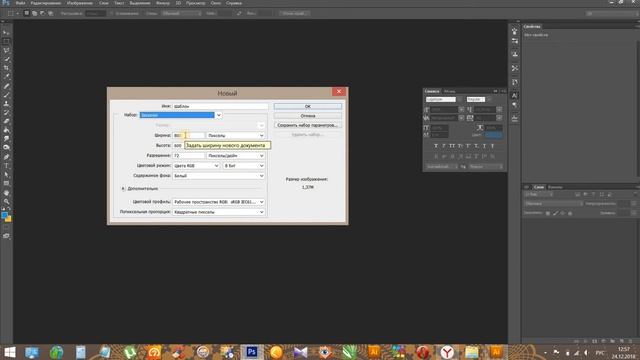Screen dimensions: 640x360
Task: Open background contents dropdown Белый
Action: coord(219,176)
